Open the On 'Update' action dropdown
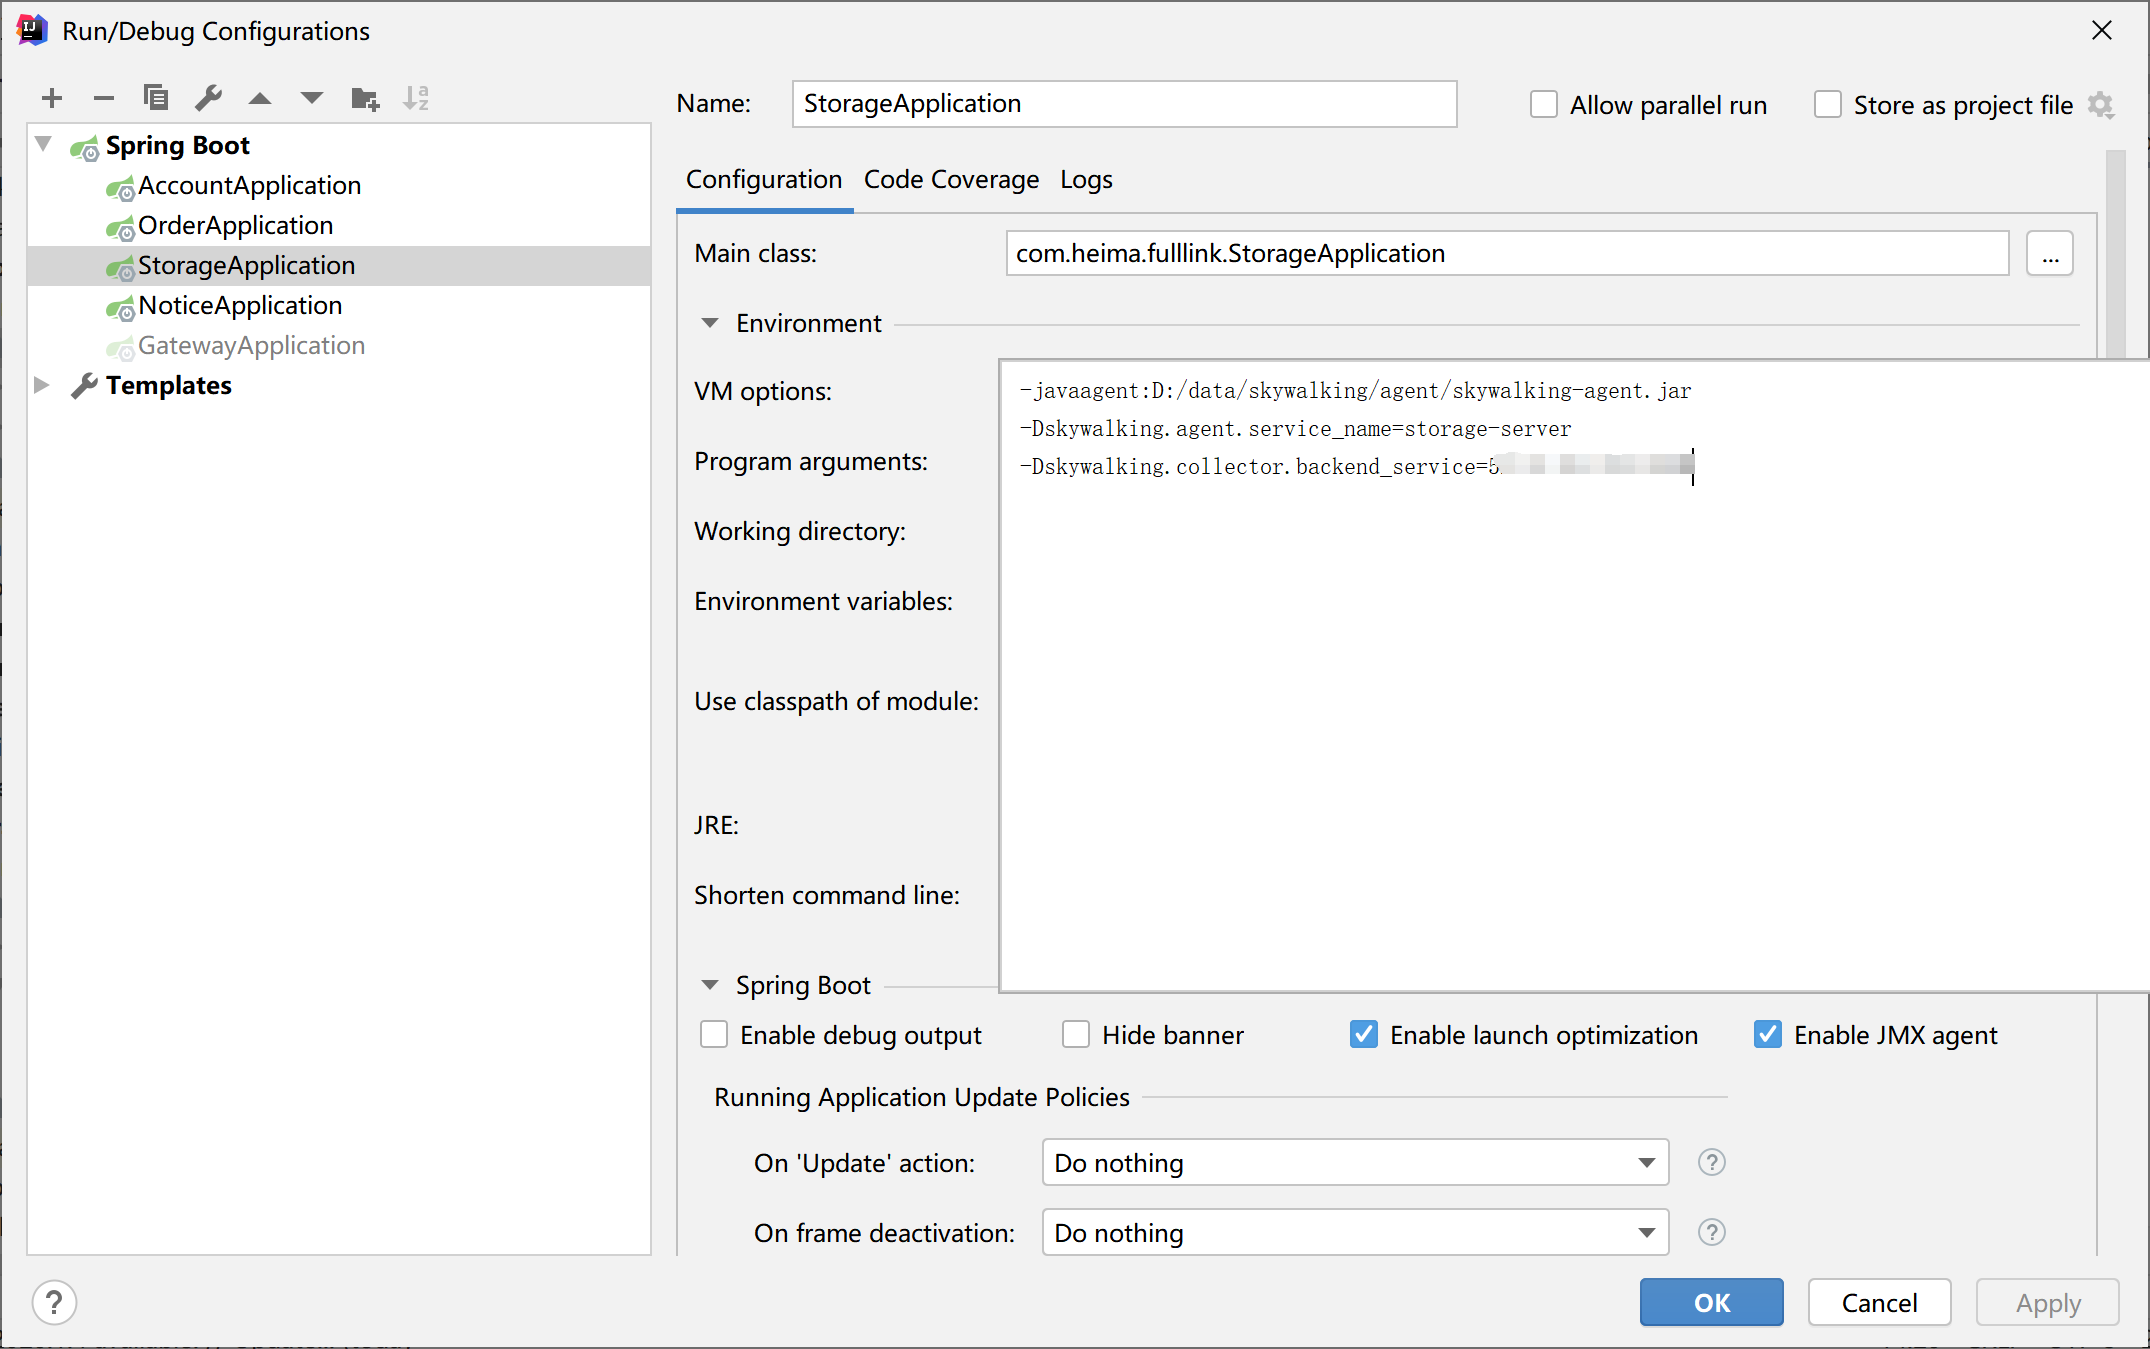 point(1355,1162)
